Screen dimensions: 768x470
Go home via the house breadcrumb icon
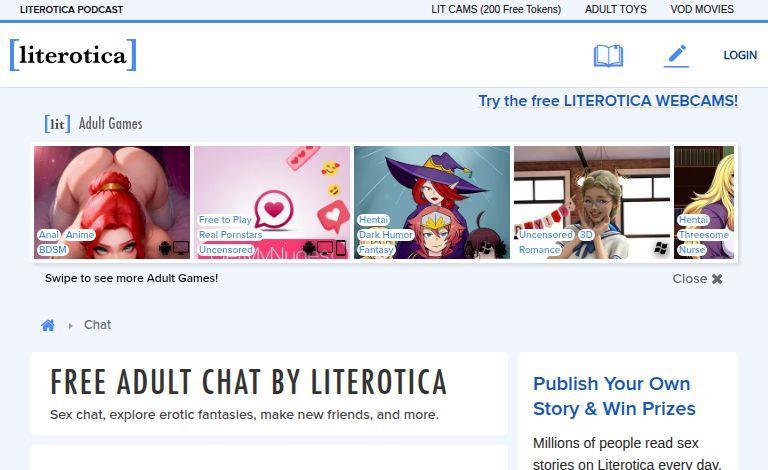(x=48, y=325)
